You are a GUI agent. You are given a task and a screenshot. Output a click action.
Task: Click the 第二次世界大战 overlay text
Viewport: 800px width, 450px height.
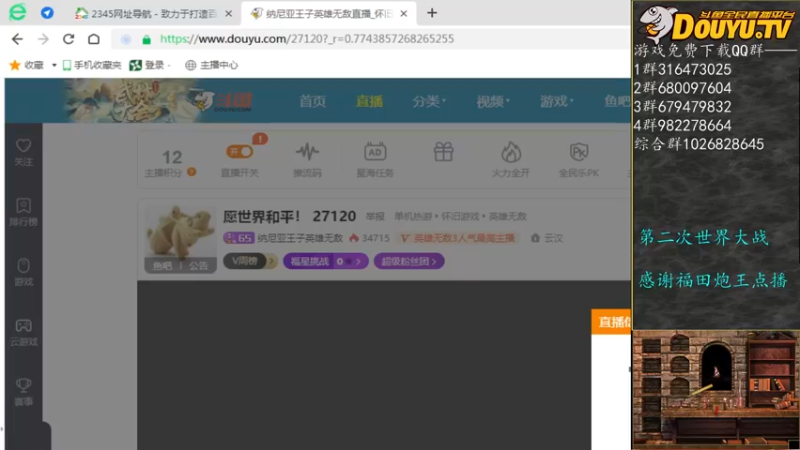point(704,237)
